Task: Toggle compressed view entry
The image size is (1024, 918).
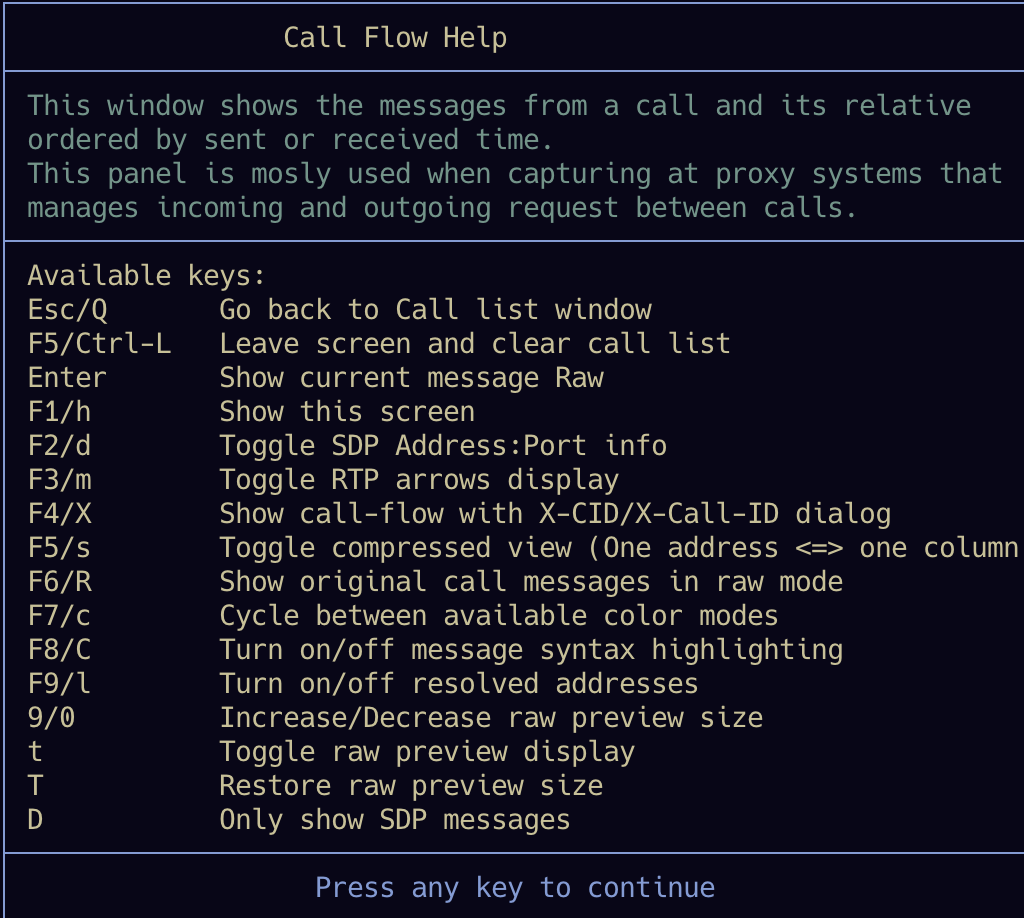Action: click(618, 548)
